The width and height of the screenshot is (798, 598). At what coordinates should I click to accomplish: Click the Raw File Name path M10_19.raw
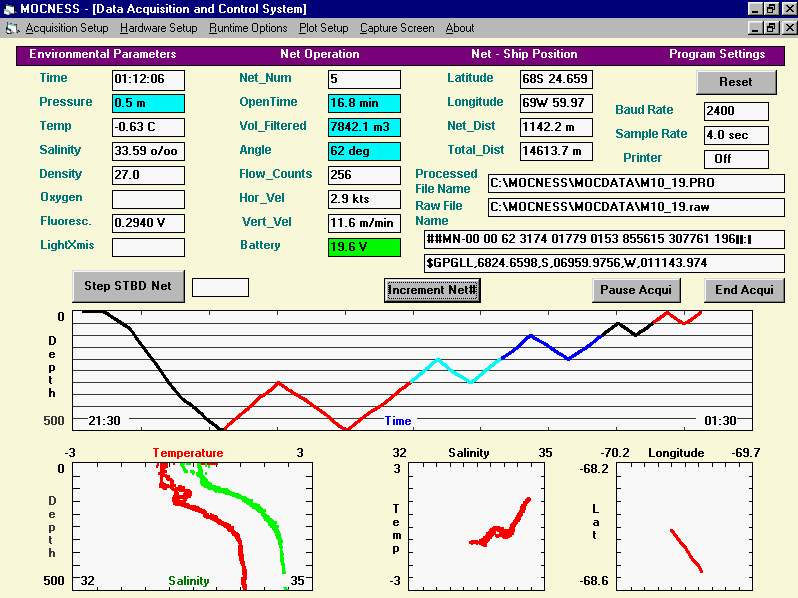636,207
